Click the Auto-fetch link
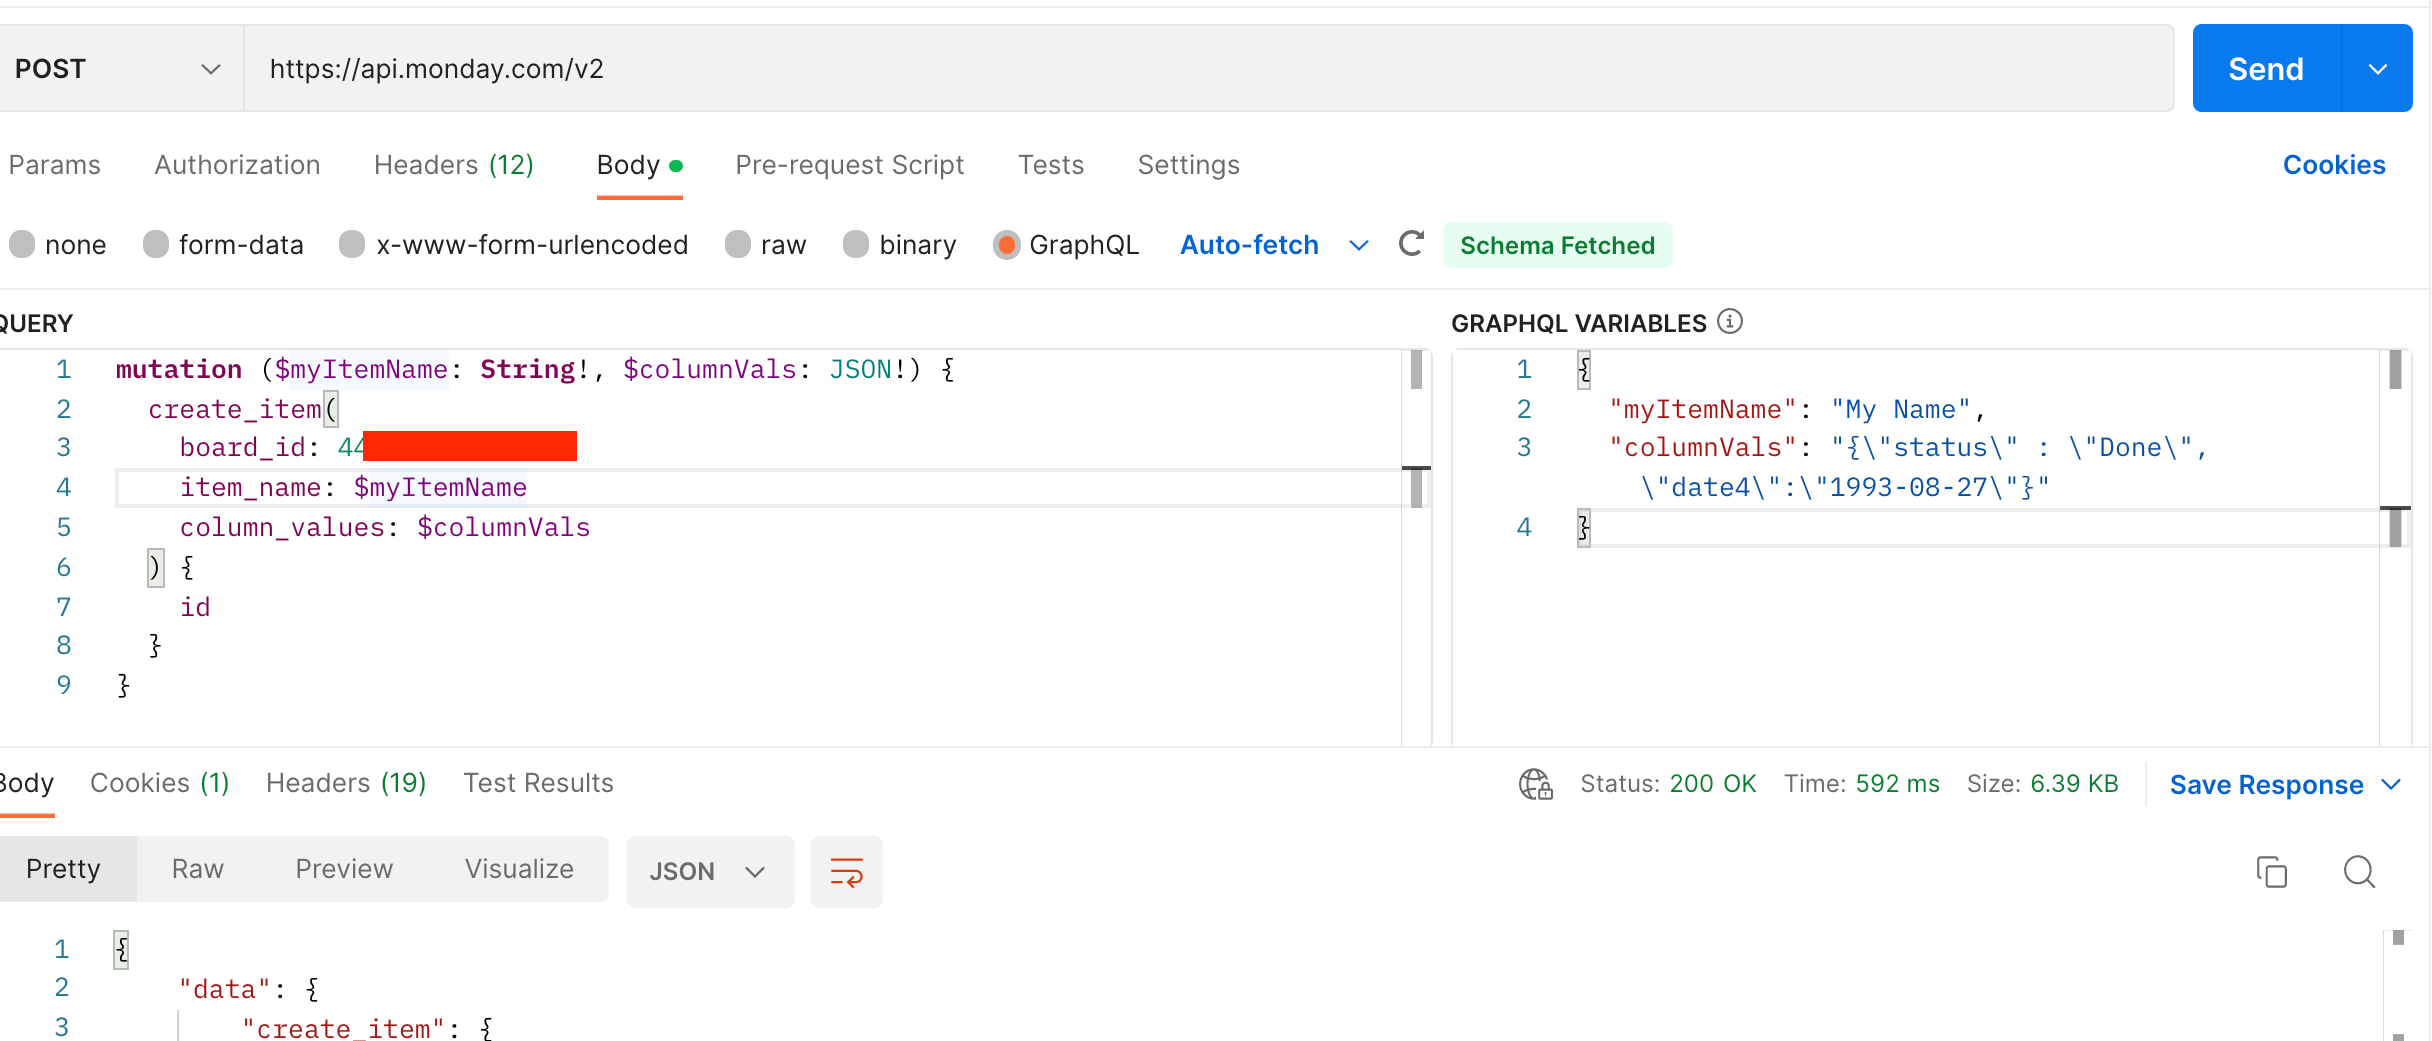 tap(1249, 245)
